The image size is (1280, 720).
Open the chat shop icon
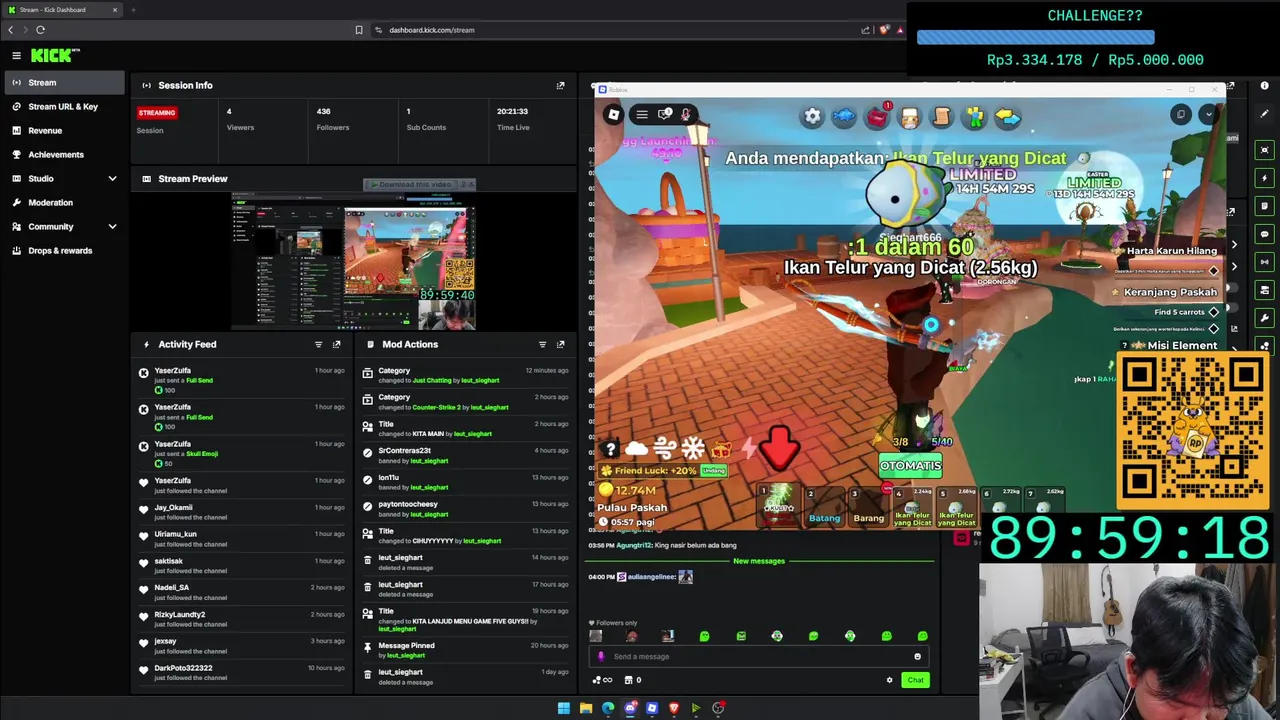pyautogui.click(x=628, y=680)
